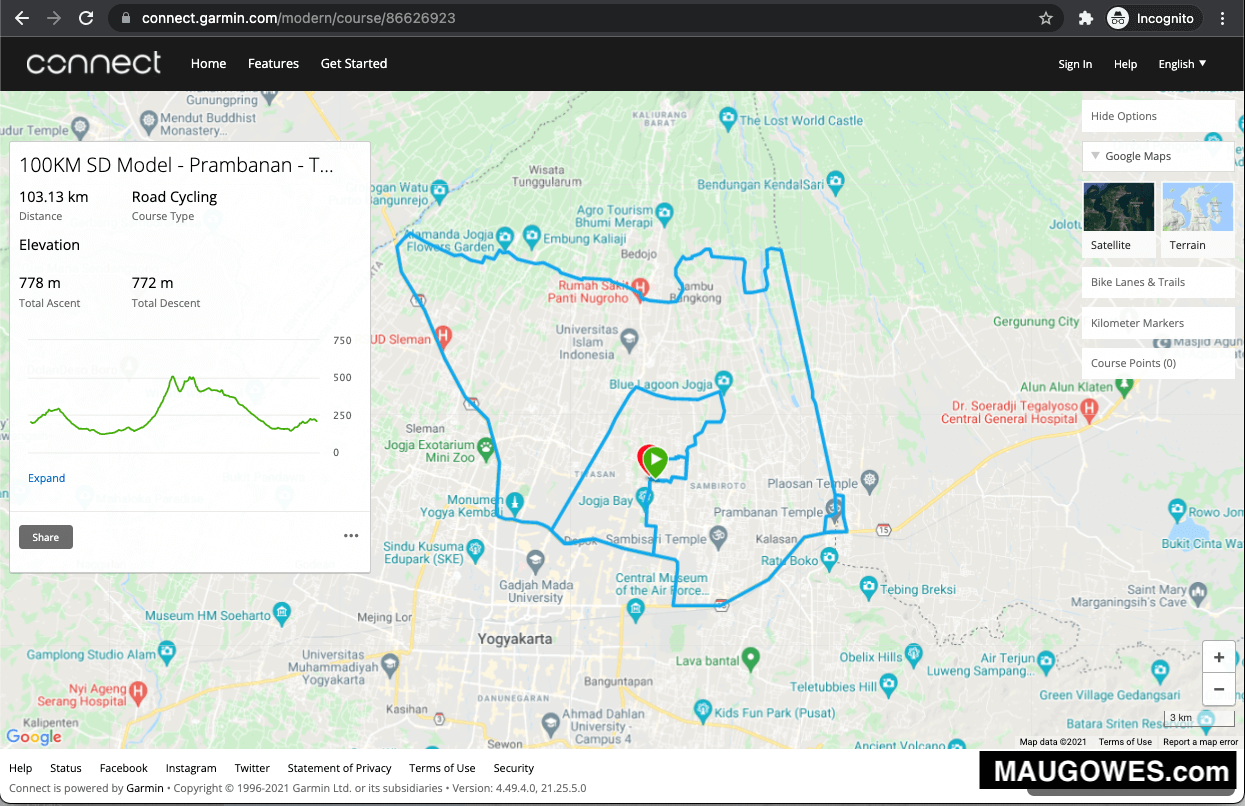Click the Incognito profile icon
The image size is (1245, 806).
coord(1118,18)
